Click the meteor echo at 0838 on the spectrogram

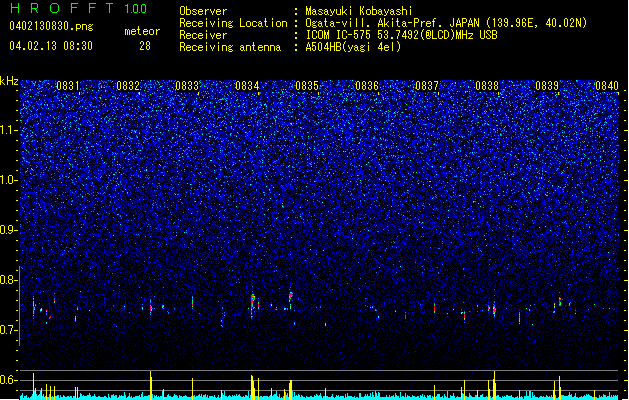point(494,309)
